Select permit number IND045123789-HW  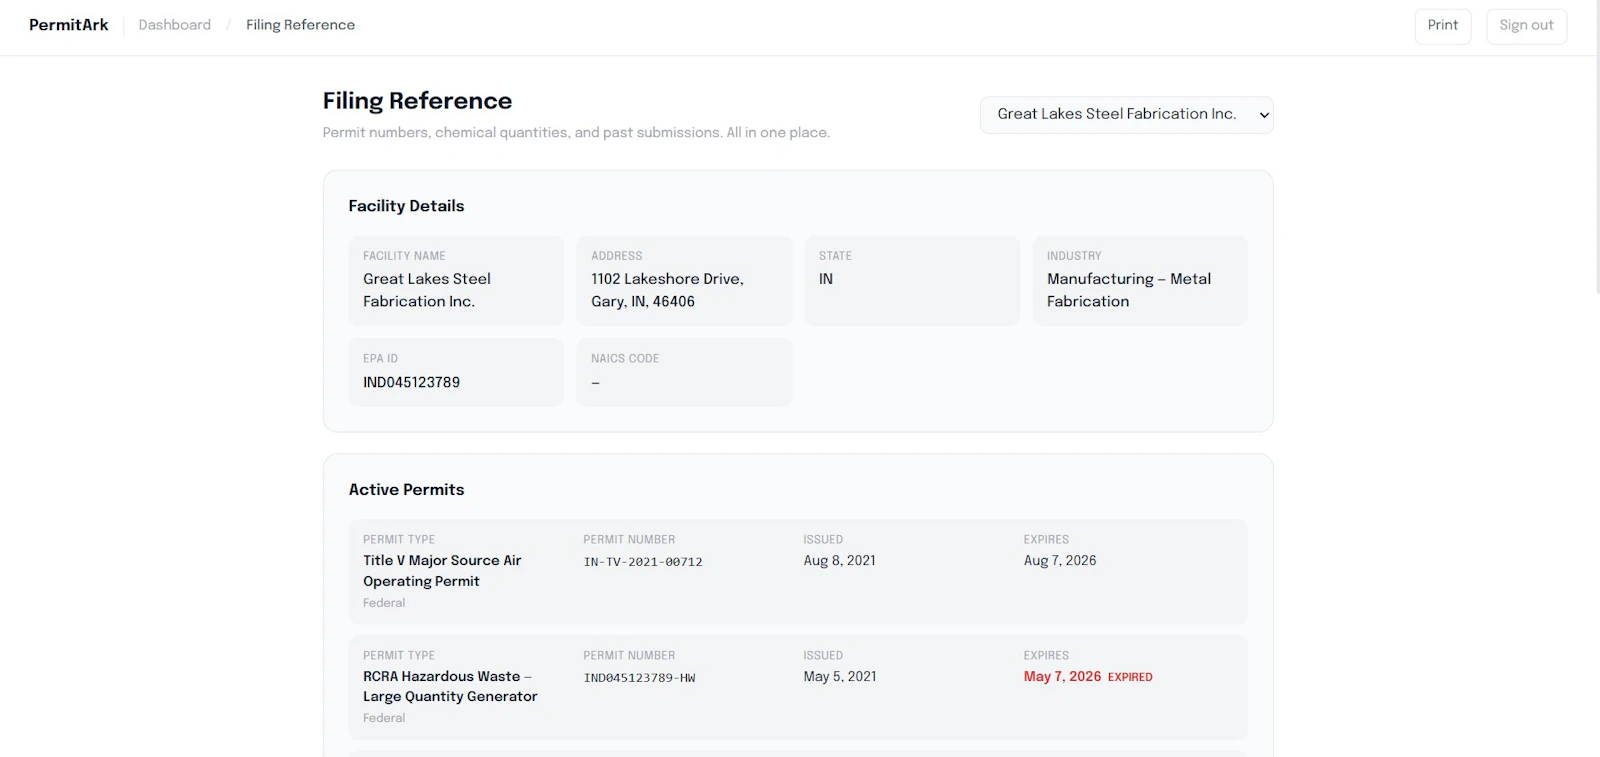[639, 678]
